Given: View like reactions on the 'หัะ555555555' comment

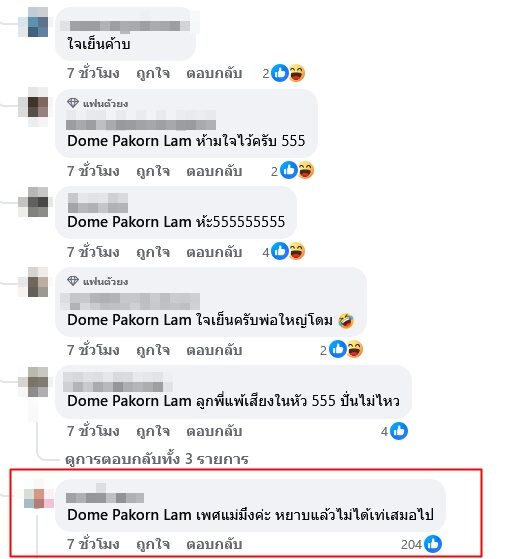Looking at the screenshot, I should pos(280,252).
